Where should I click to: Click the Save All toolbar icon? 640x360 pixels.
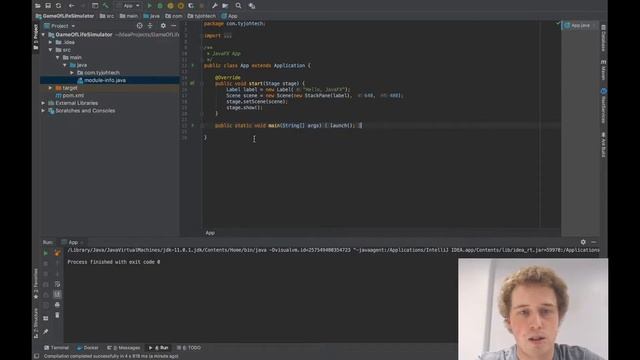click(x=48, y=6)
